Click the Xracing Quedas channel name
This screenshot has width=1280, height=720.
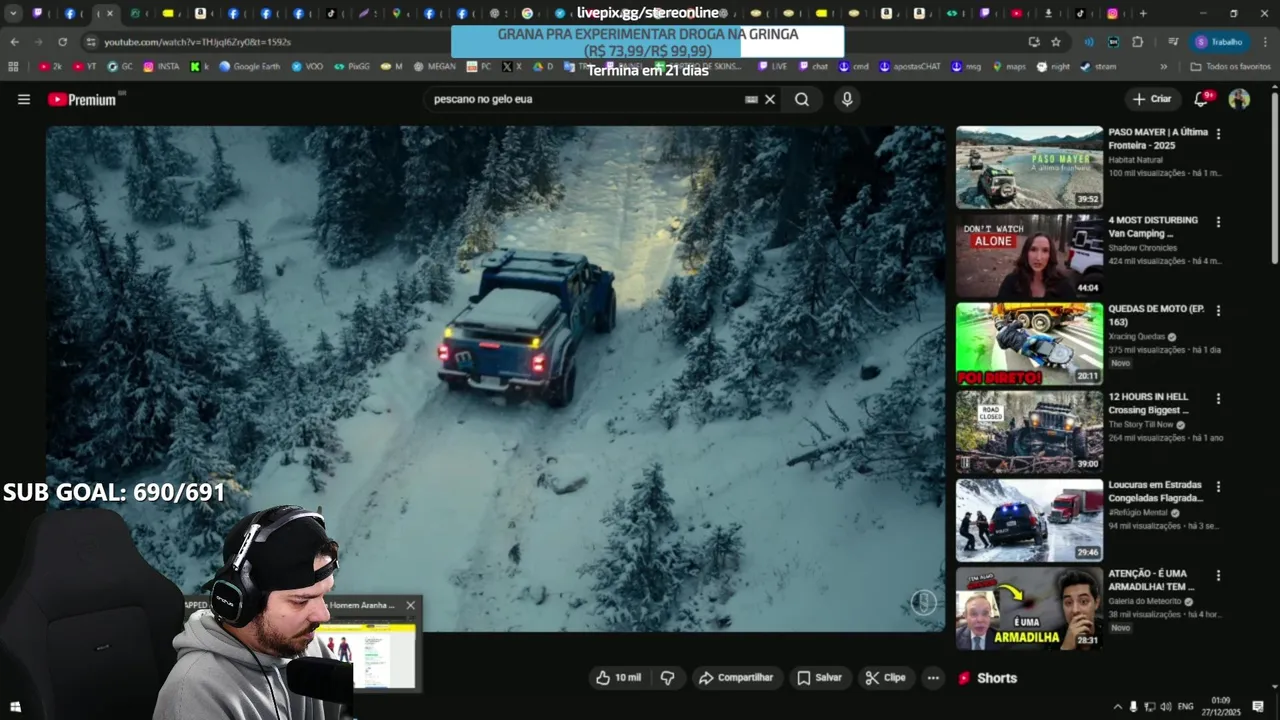[1137, 337]
